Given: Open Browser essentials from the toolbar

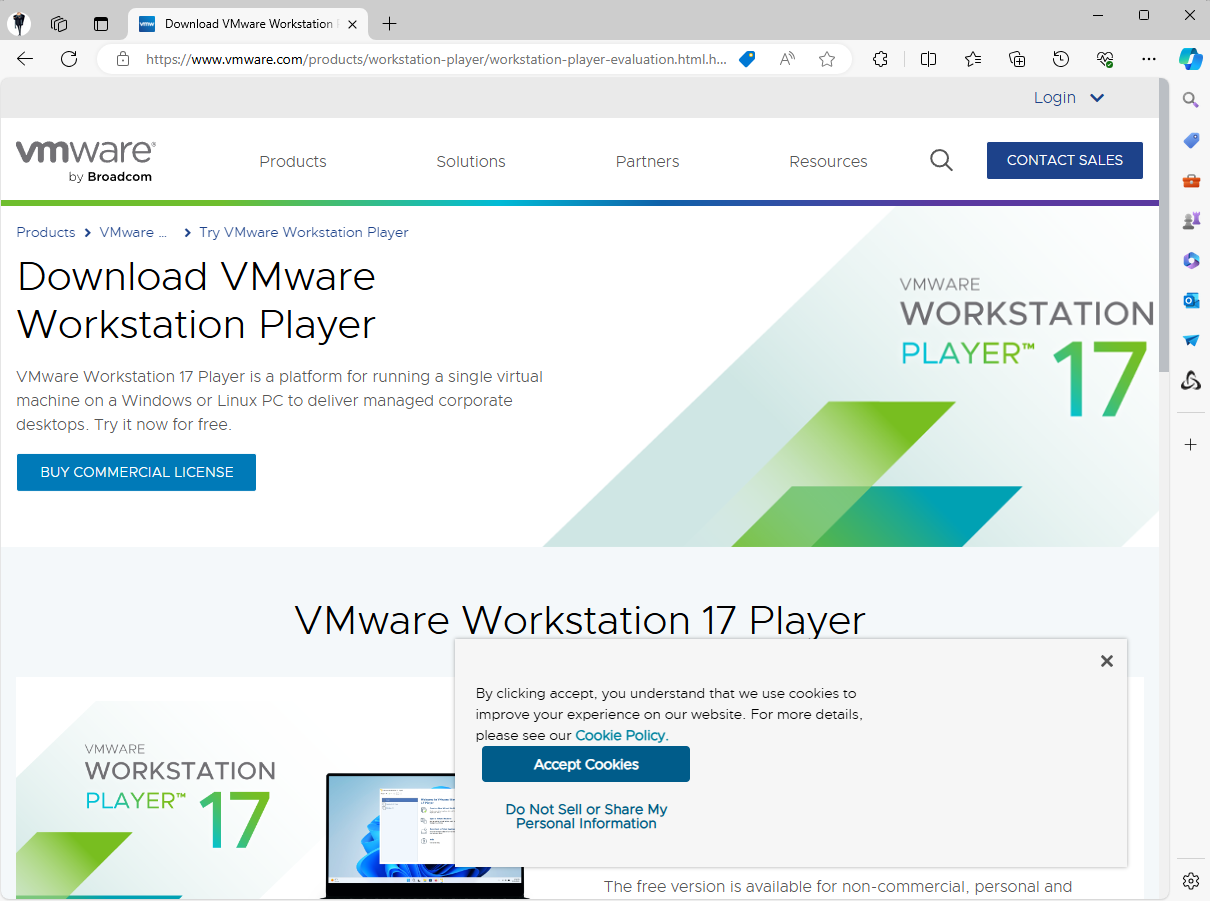Looking at the screenshot, I should pos(1105,59).
